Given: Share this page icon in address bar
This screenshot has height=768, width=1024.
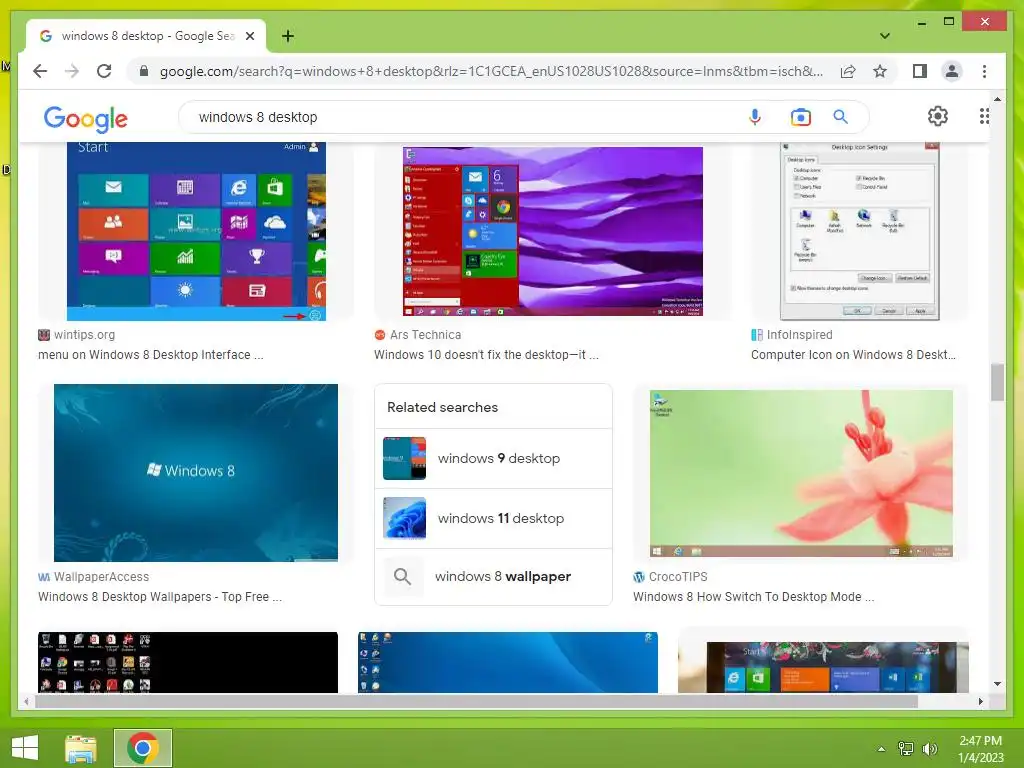Looking at the screenshot, I should pos(848,71).
